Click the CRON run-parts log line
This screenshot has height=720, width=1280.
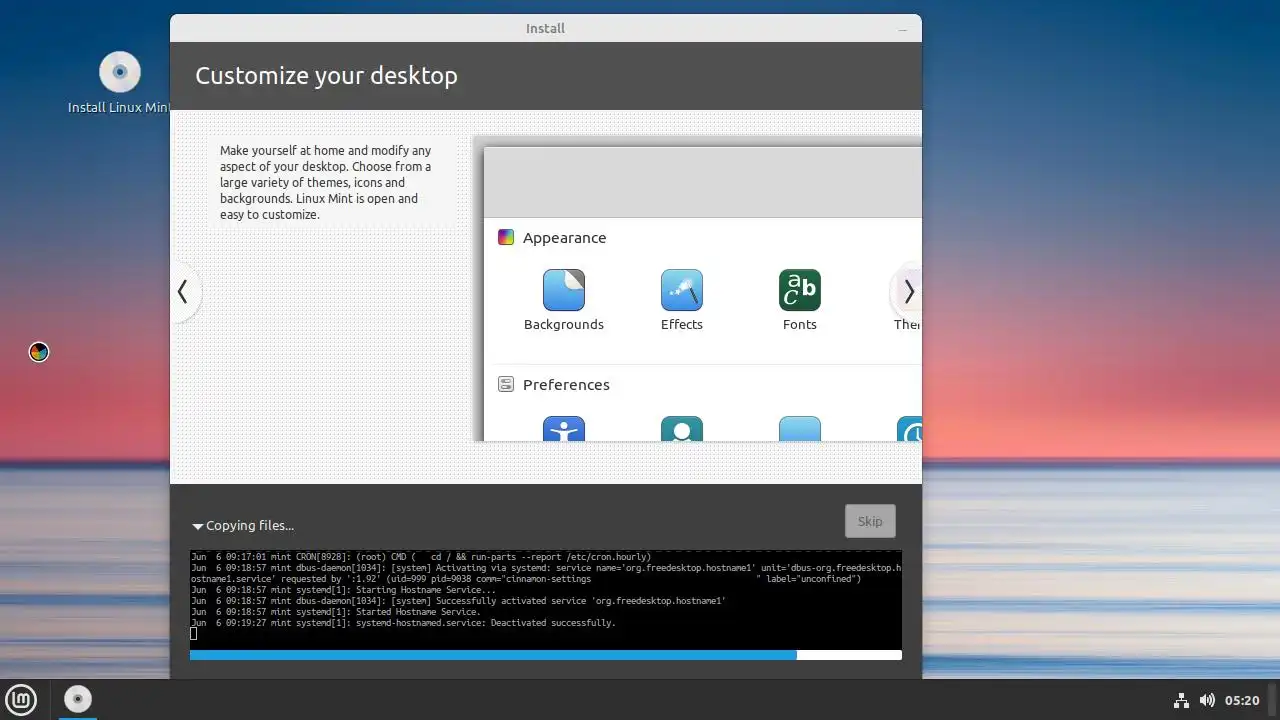(x=421, y=557)
